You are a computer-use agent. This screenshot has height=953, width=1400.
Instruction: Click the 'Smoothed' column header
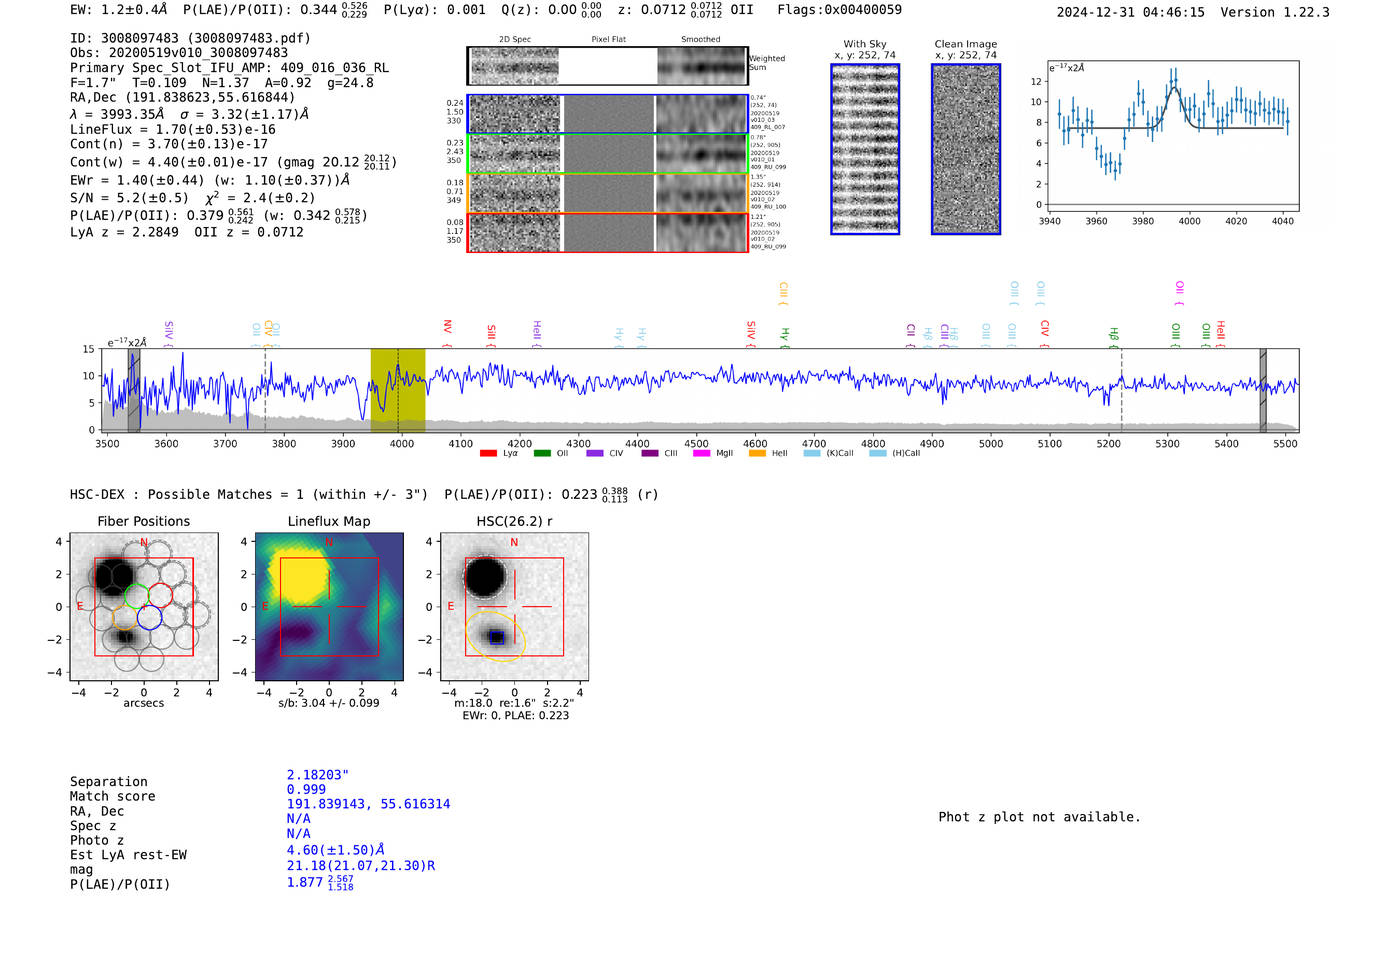pos(700,40)
